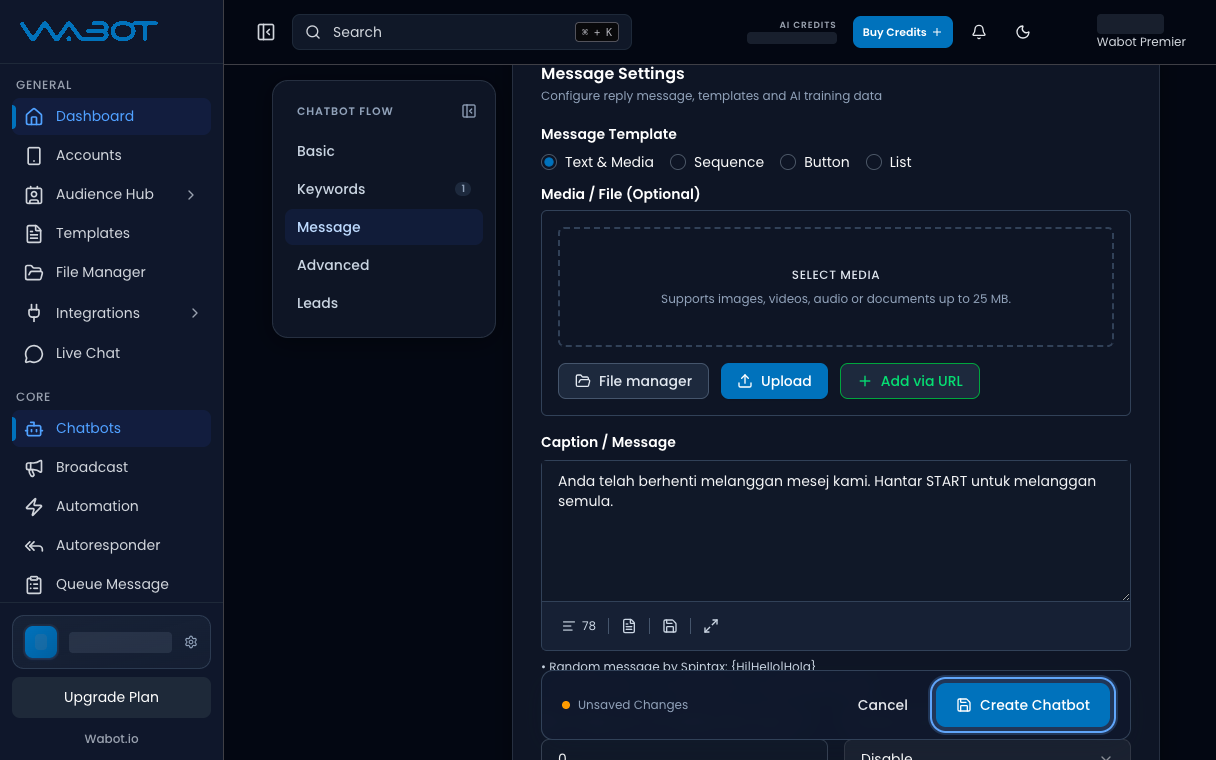Insert template via the document icon below caption
This screenshot has width=1216, height=760.
coord(629,626)
